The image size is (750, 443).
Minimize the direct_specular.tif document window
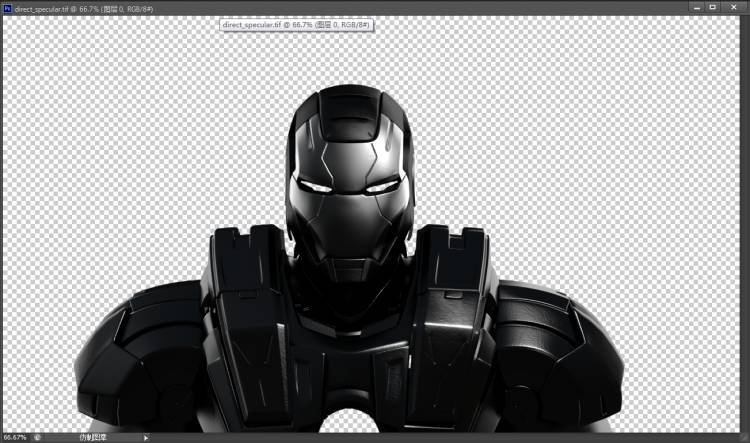[697, 7]
